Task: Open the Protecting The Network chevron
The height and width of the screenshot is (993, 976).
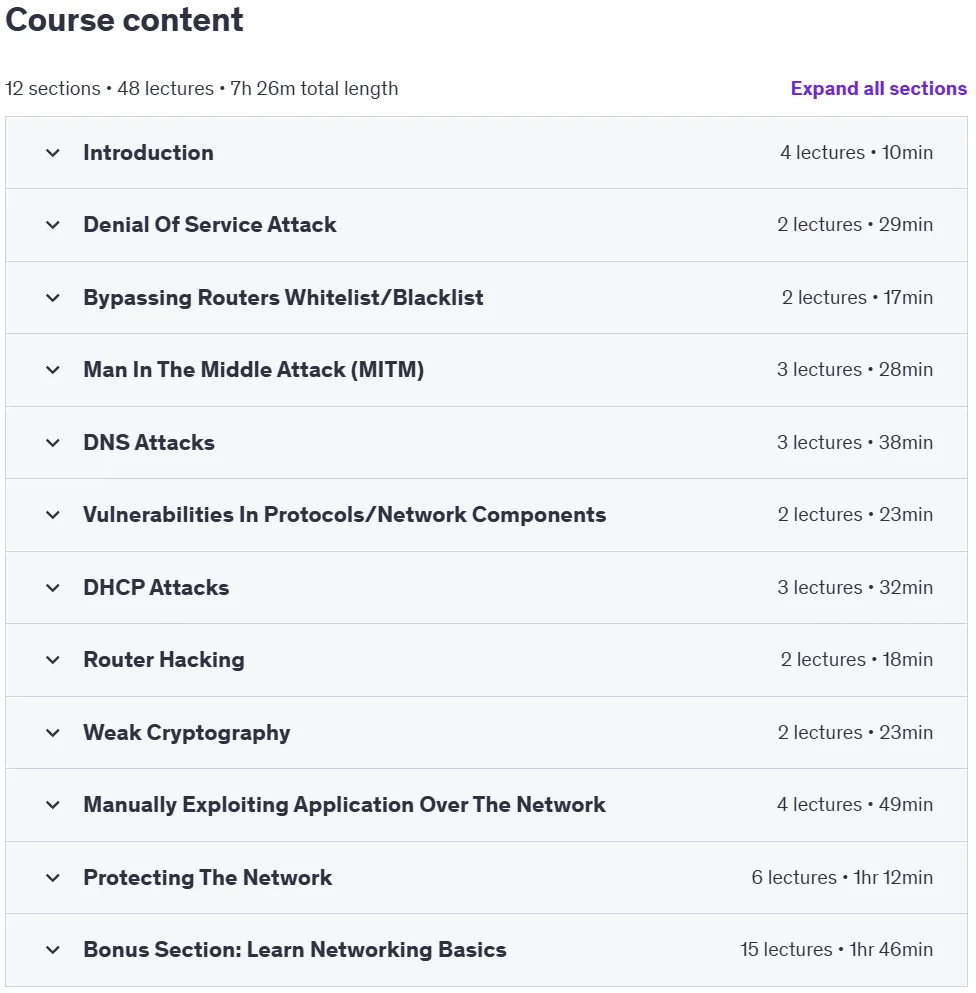Action: pos(53,878)
